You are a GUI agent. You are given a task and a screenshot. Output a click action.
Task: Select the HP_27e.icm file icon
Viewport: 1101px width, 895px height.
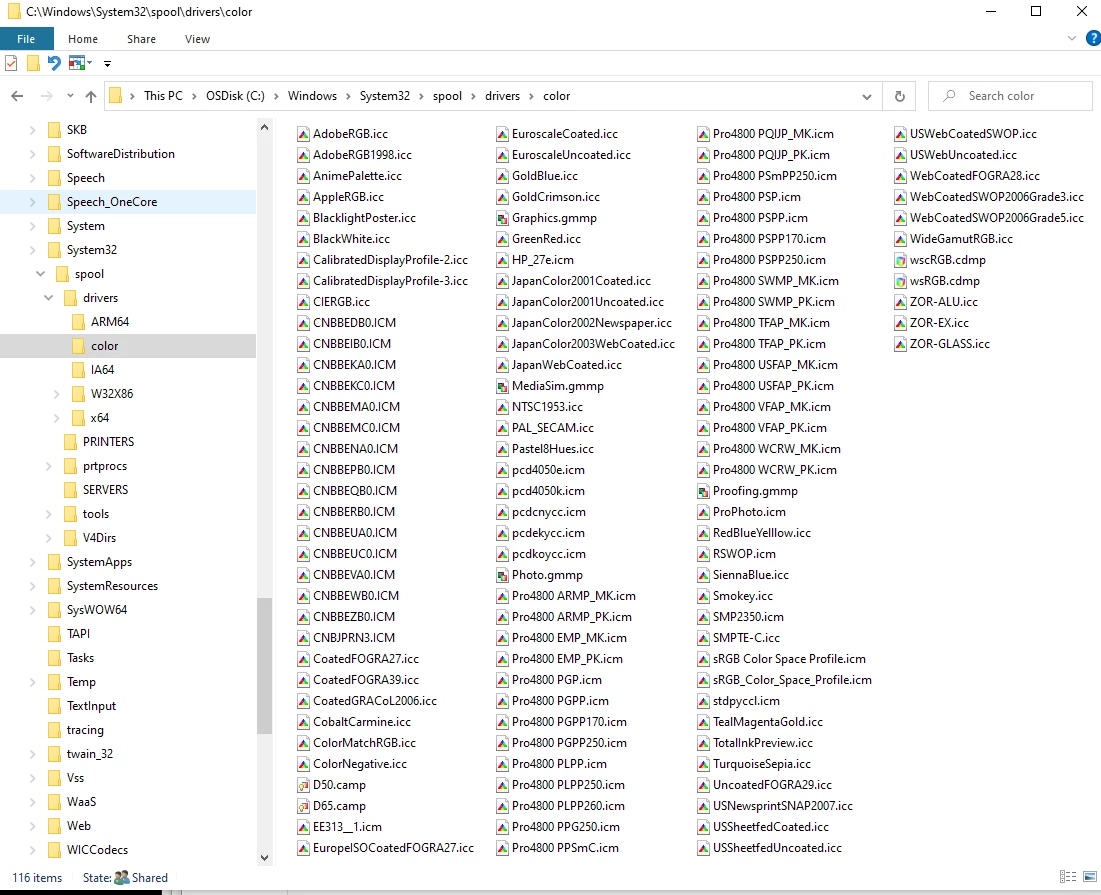502,260
